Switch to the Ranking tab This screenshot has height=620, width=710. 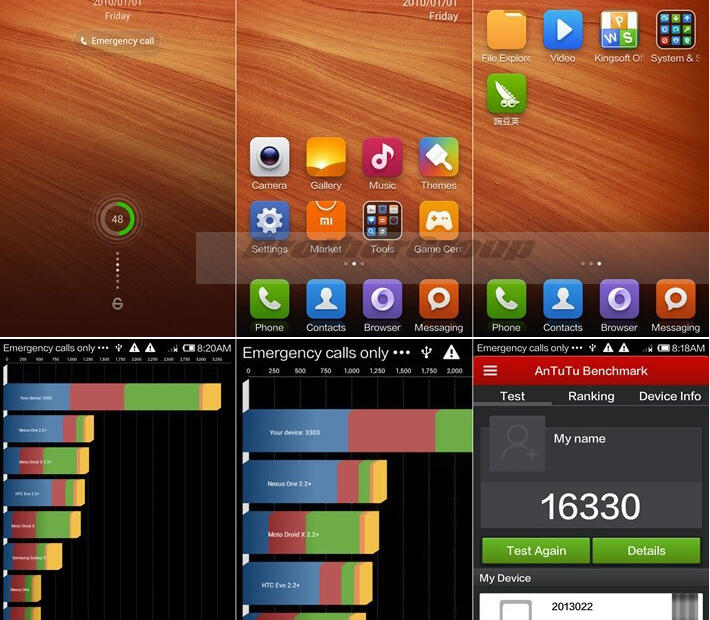591,396
